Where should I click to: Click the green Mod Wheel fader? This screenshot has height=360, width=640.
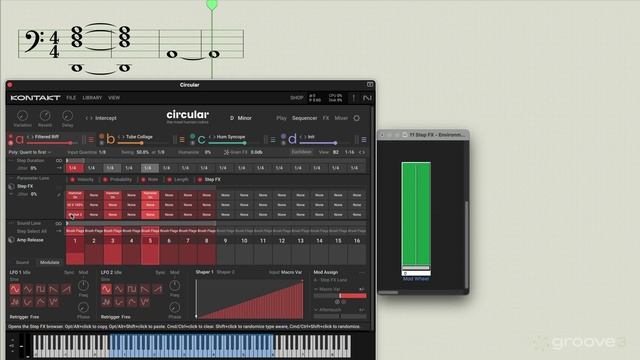coord(416,213)
